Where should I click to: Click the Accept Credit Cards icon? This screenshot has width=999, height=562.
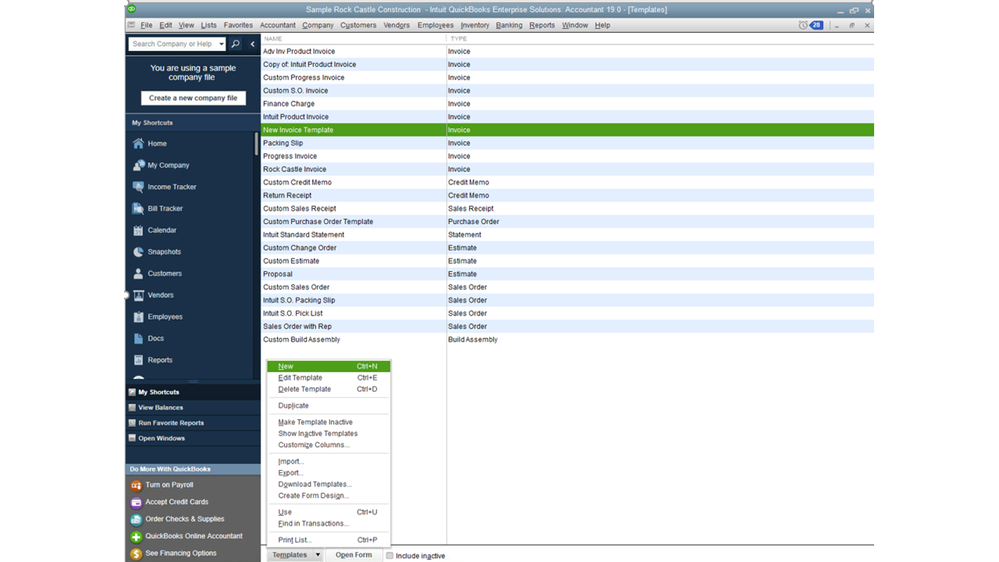[136, 502]
